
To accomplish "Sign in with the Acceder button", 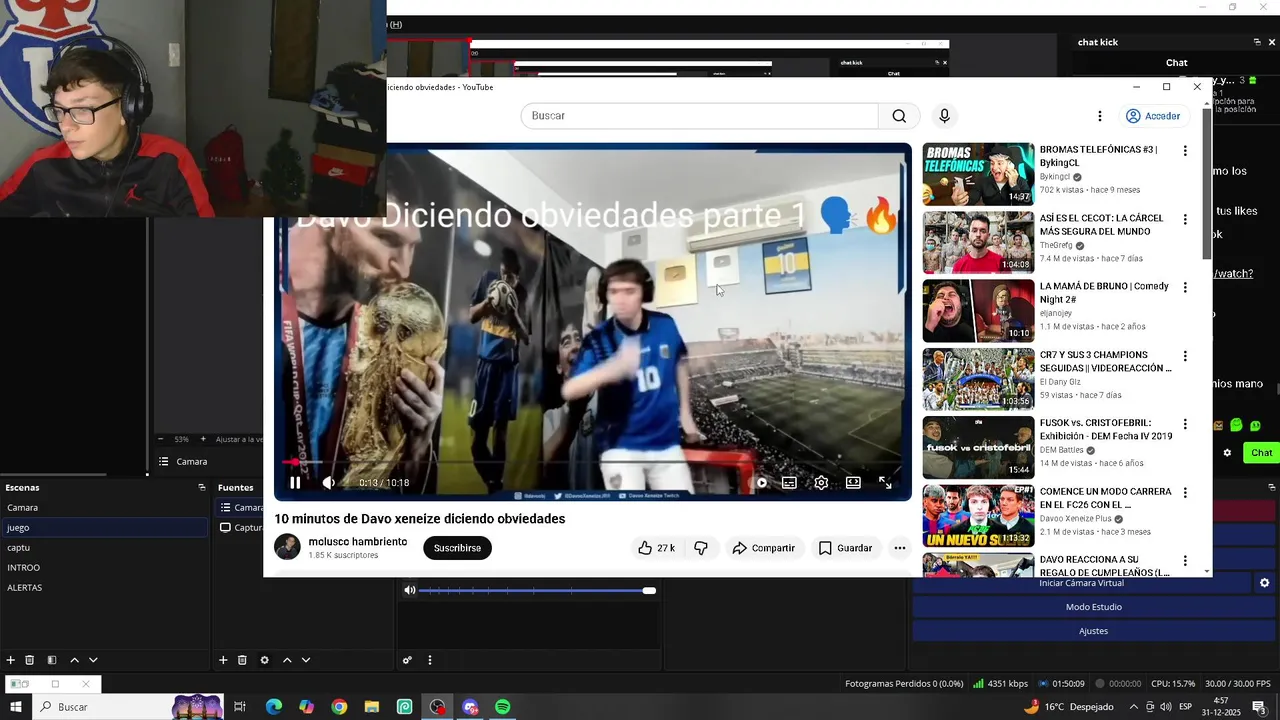I will (x=1153, y=116).
